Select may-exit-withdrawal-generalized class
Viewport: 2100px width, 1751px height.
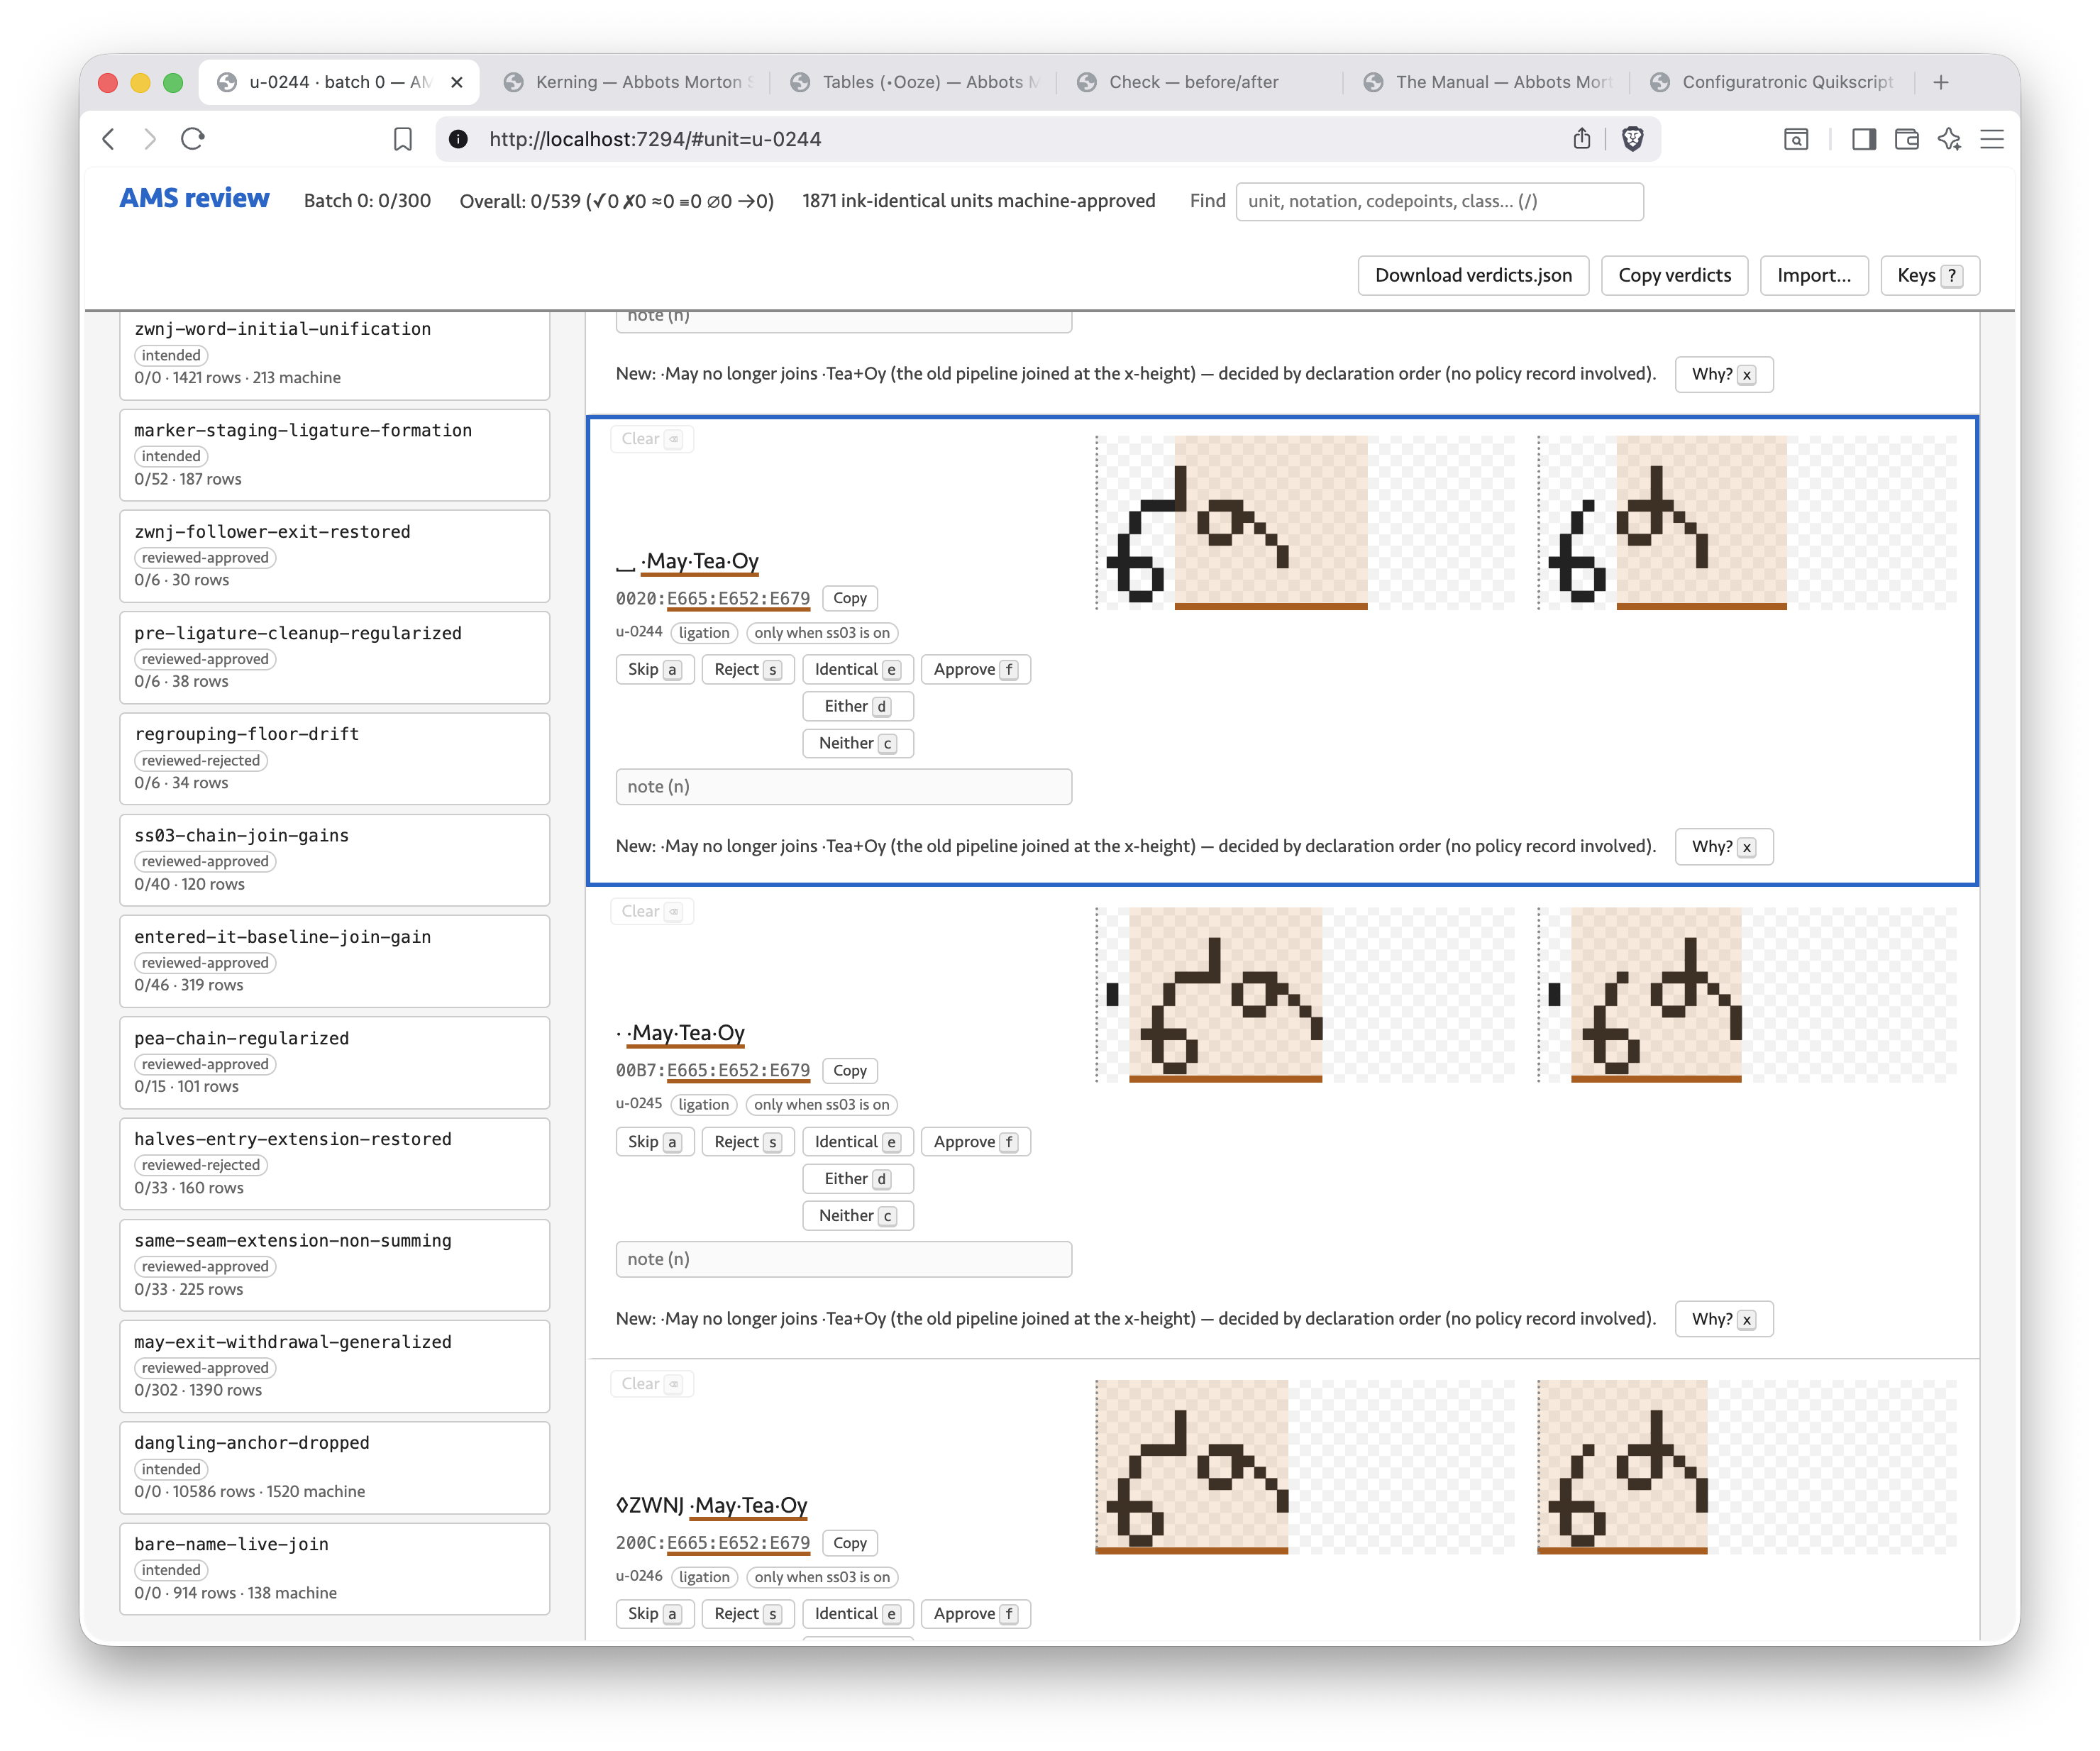click(334, 1366)
